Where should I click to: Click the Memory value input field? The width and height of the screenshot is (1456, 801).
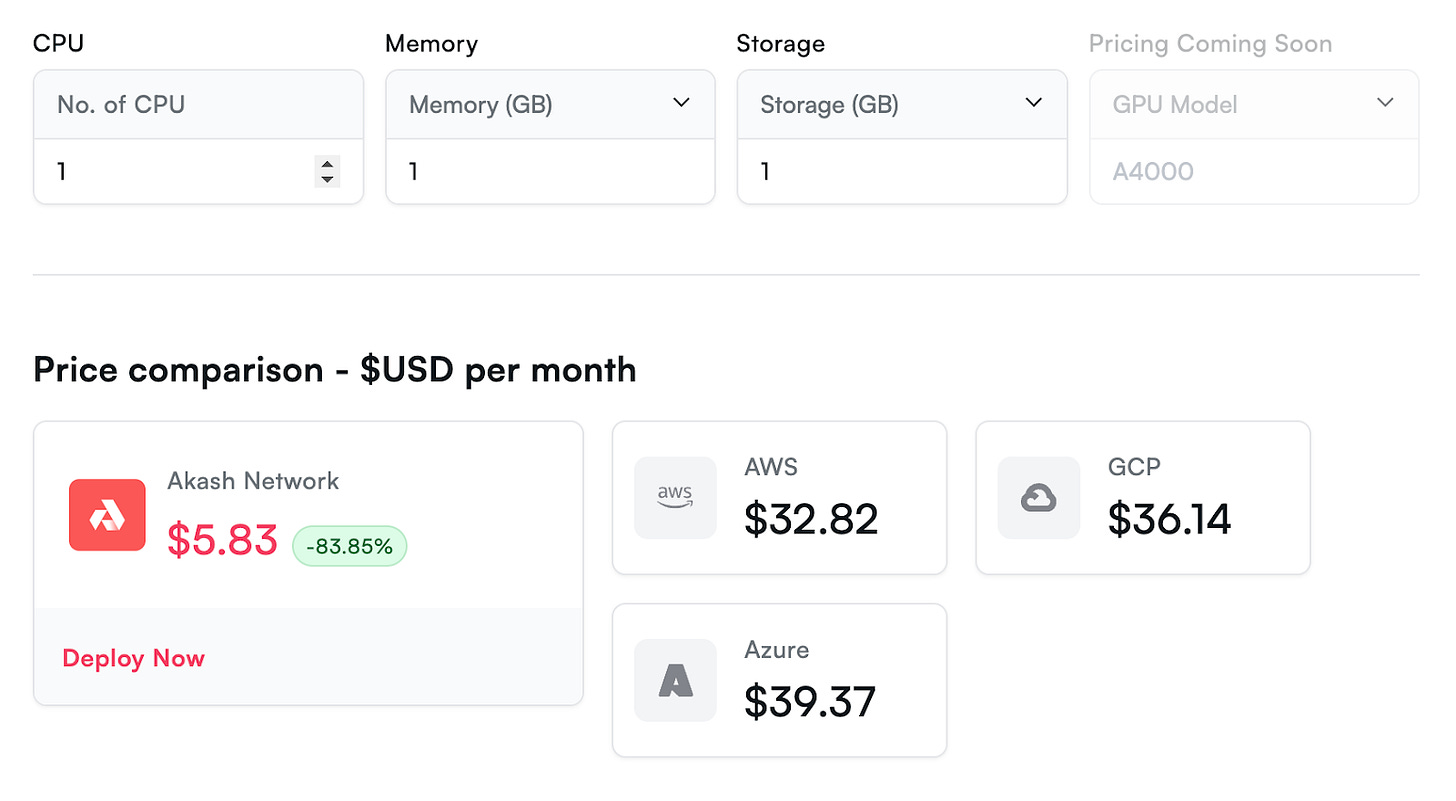pyautogui.click(x=550, y=172)
